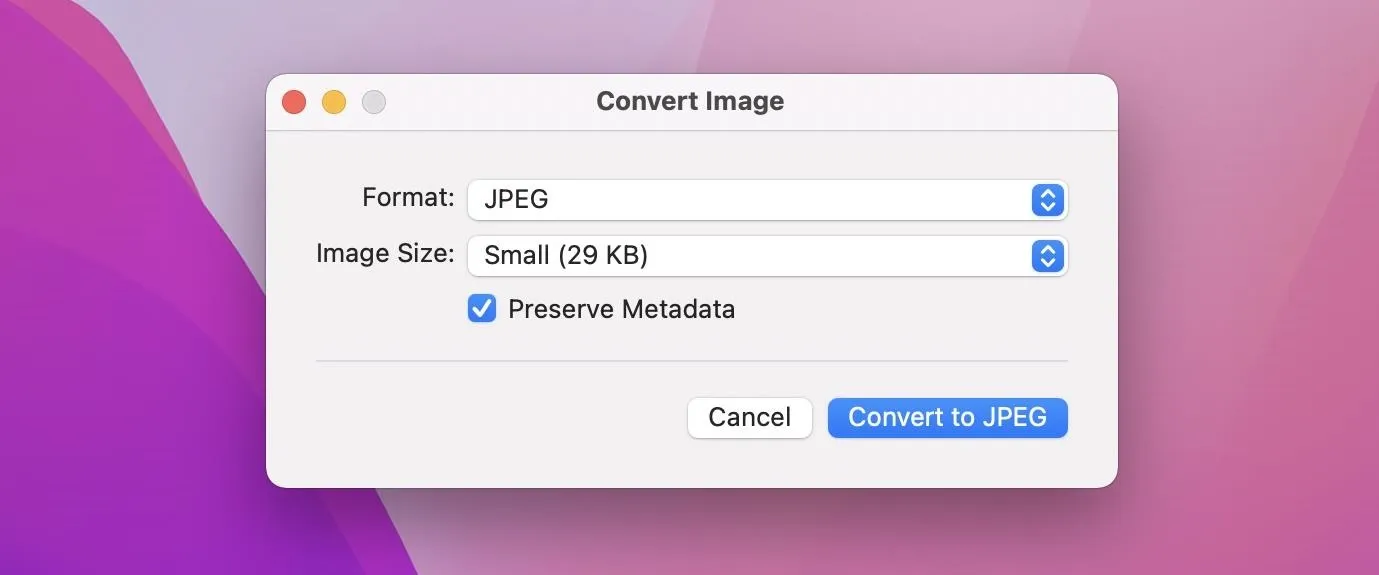Click the horizontal separator line above the buttons

692,361
